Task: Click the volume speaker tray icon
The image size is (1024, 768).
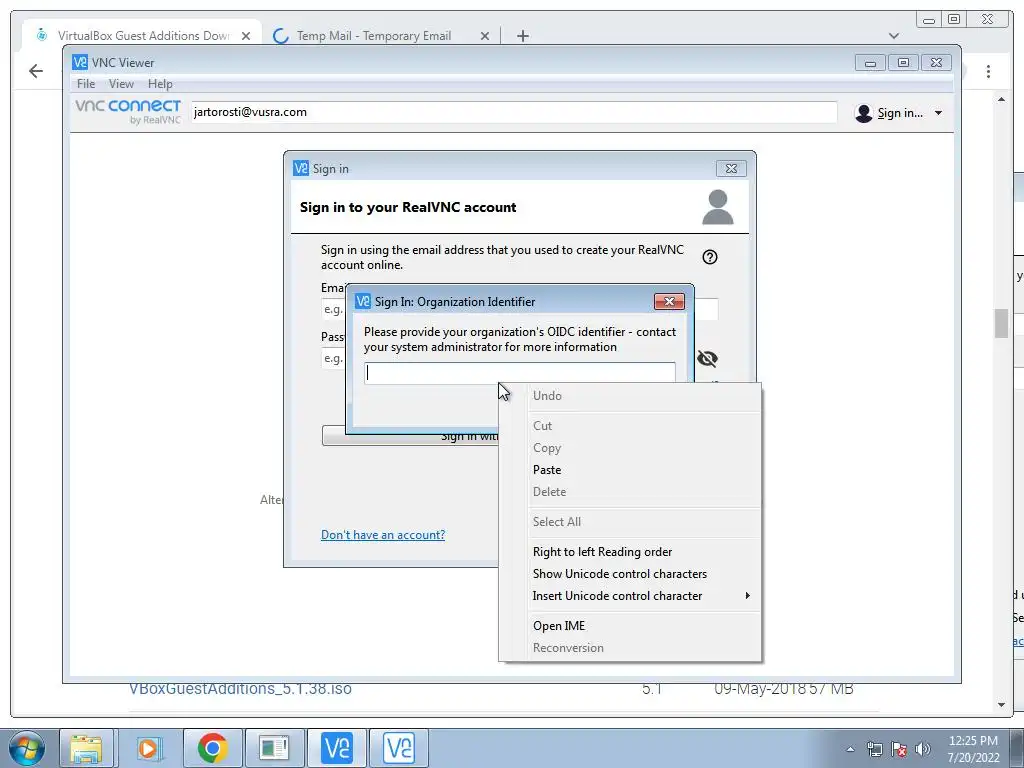Action: point(923,749)
